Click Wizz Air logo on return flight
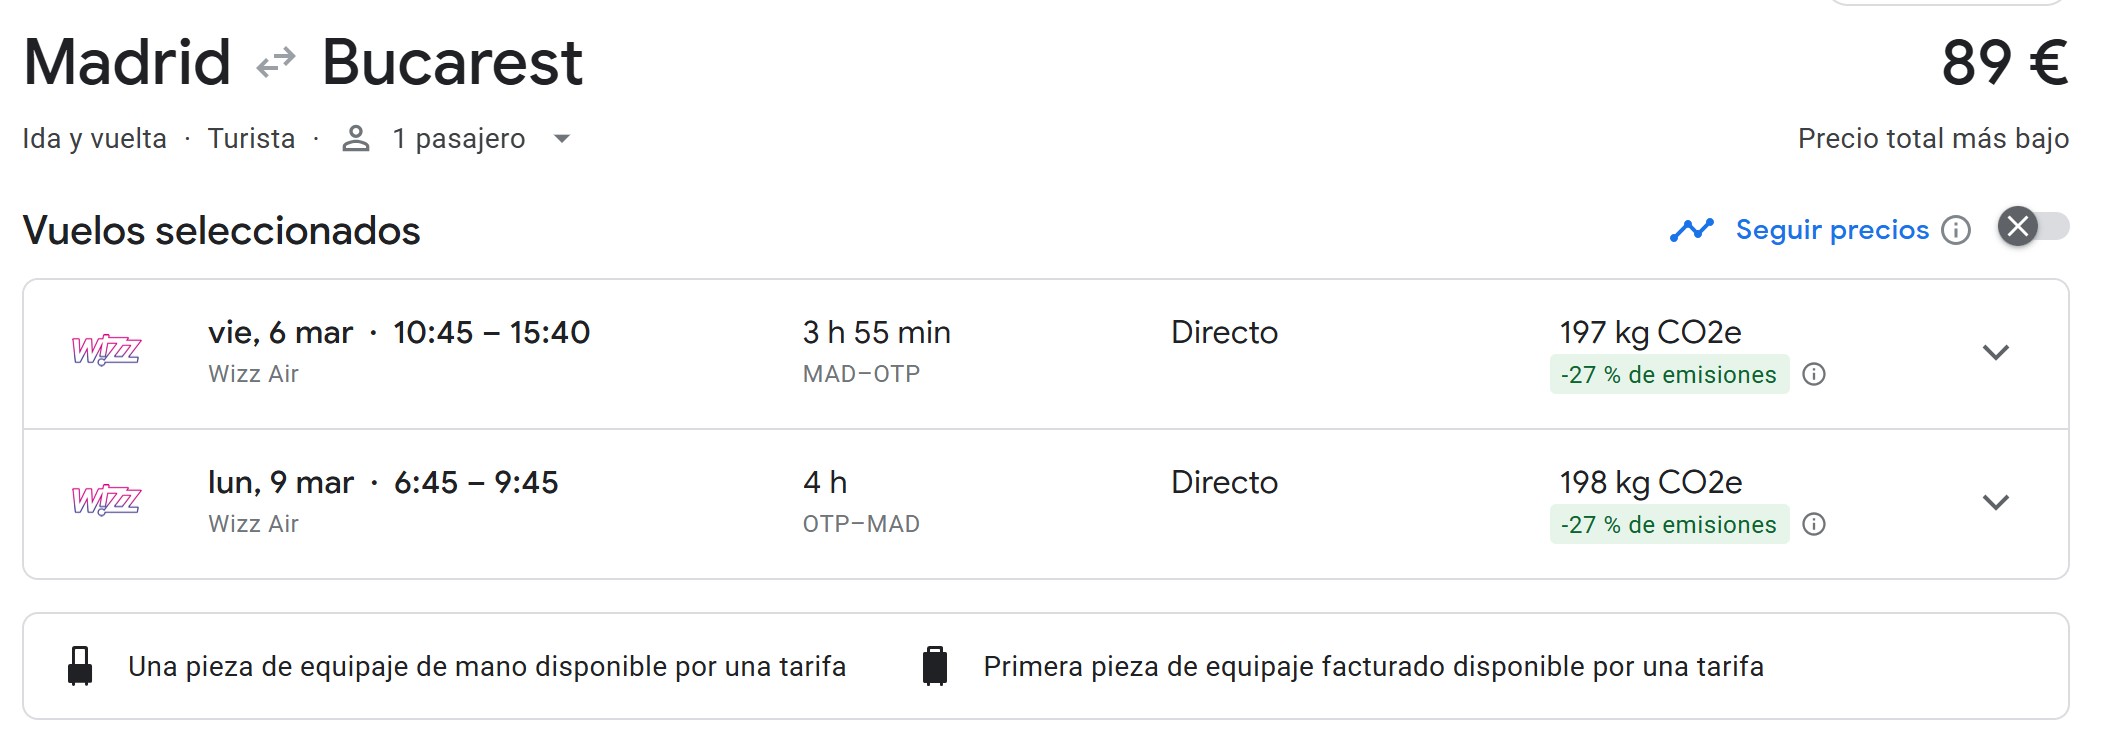Image resolution: width=2120 pixels, height=730 pixels. click(x=106, y=501)
